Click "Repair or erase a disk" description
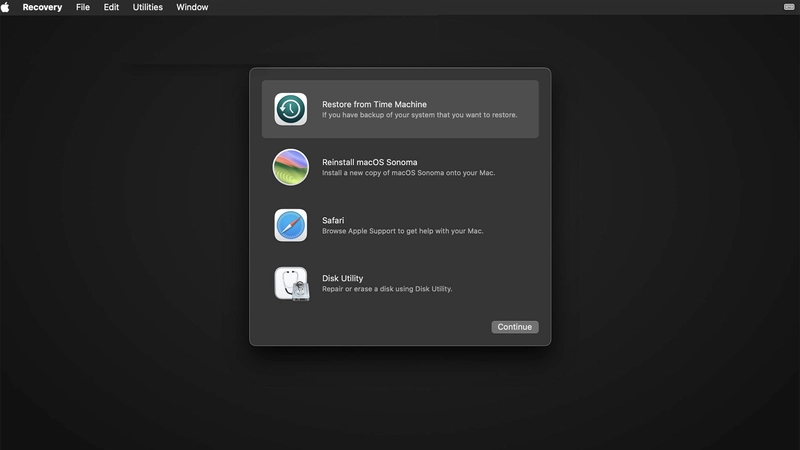800x450 pixels. [387, 289]
